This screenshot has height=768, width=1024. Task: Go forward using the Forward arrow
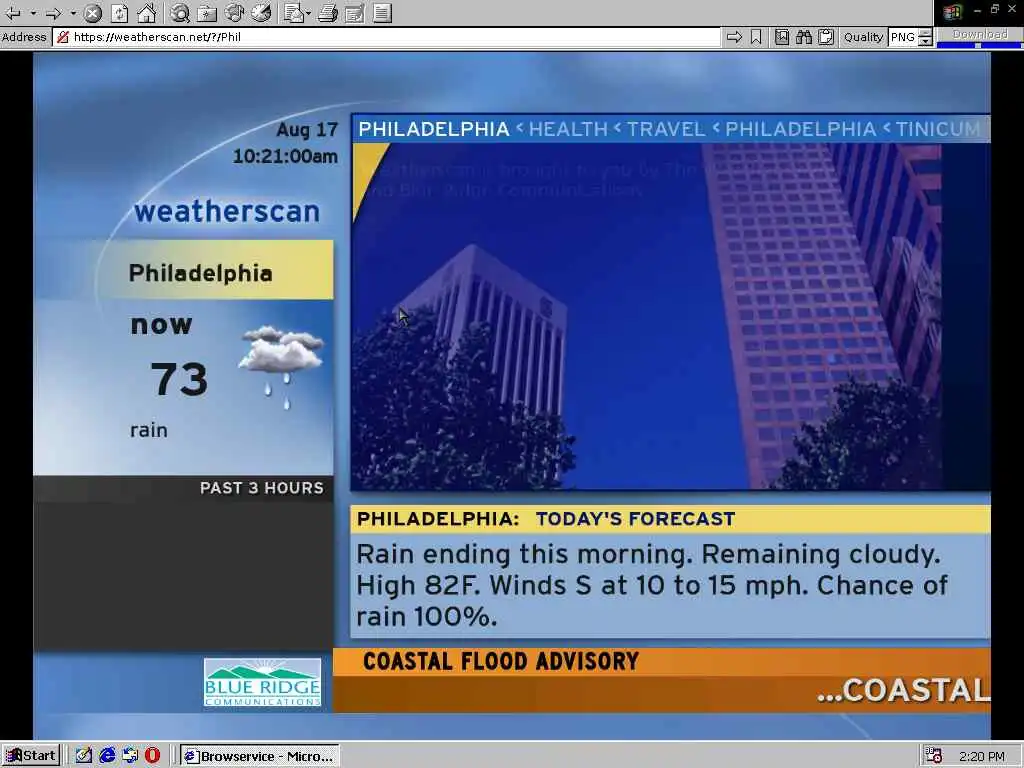(x=54, y=12)
